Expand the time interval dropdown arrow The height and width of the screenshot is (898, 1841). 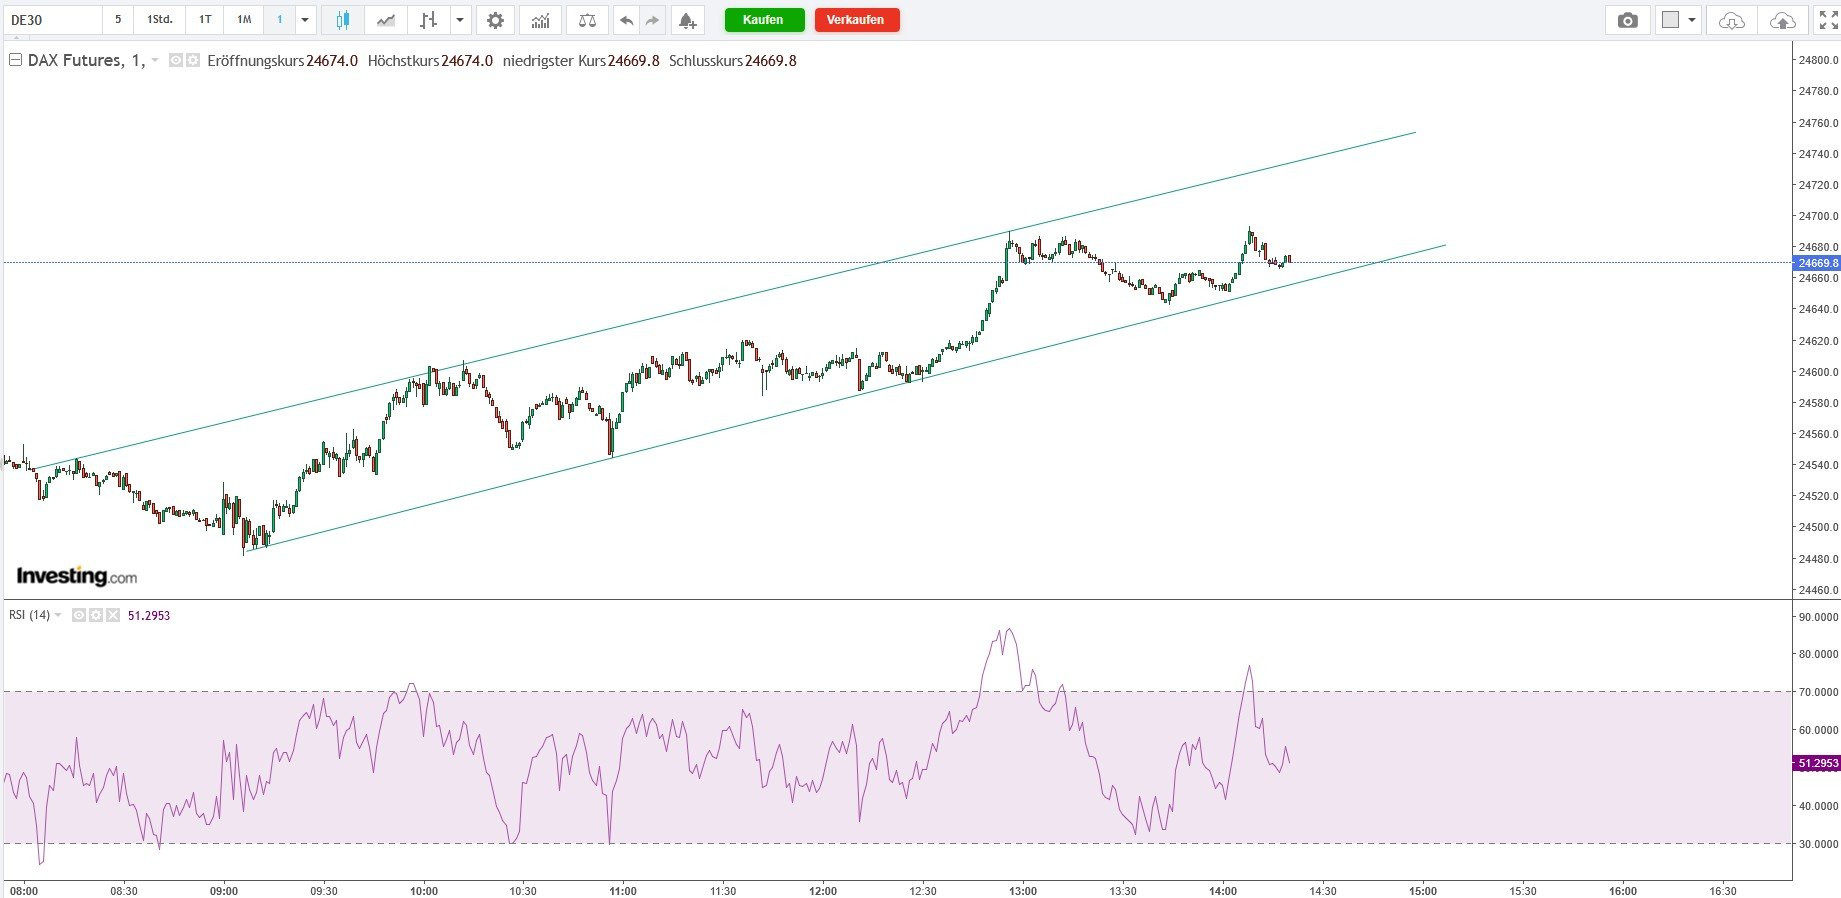point(305,20)
